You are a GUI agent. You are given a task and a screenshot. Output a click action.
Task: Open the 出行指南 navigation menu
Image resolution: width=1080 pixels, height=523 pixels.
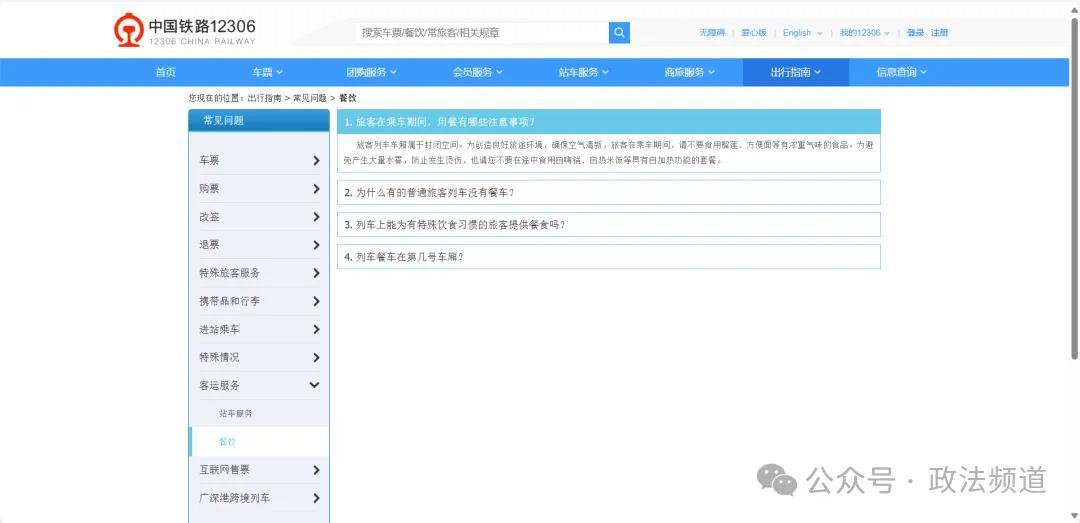click(x=796, y=72)
